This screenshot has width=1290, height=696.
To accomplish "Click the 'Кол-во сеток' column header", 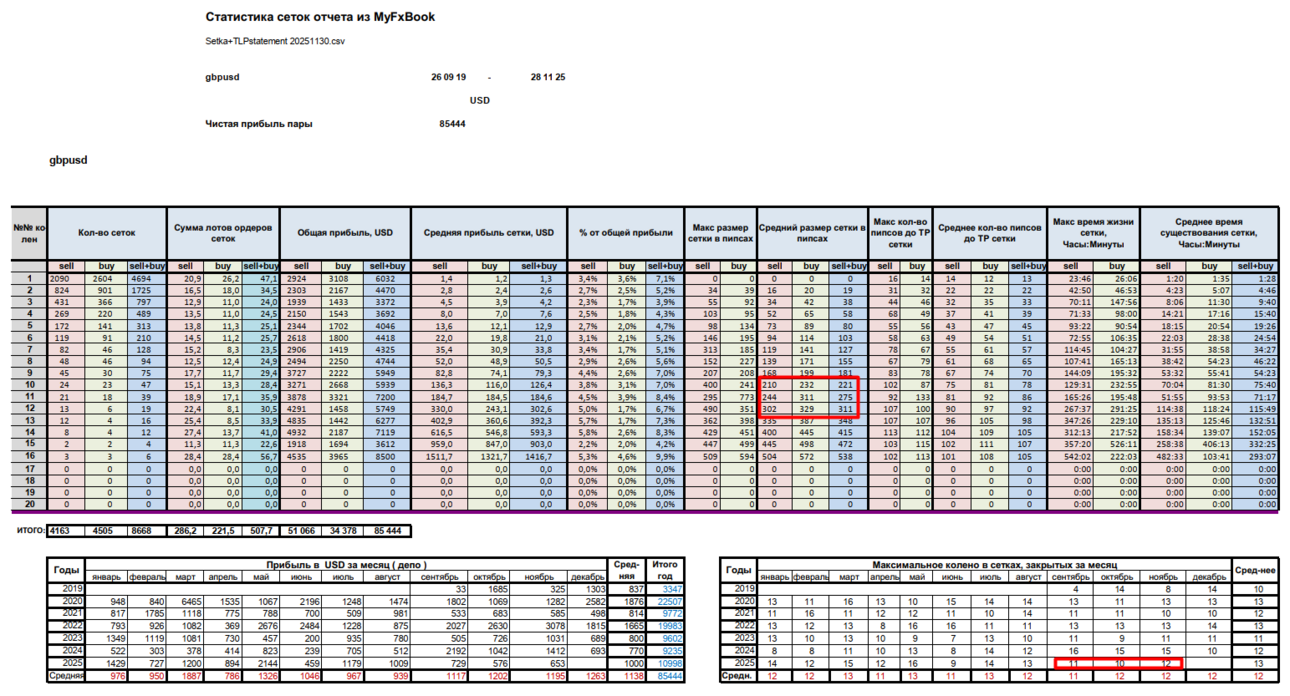I will click(106, 234).
